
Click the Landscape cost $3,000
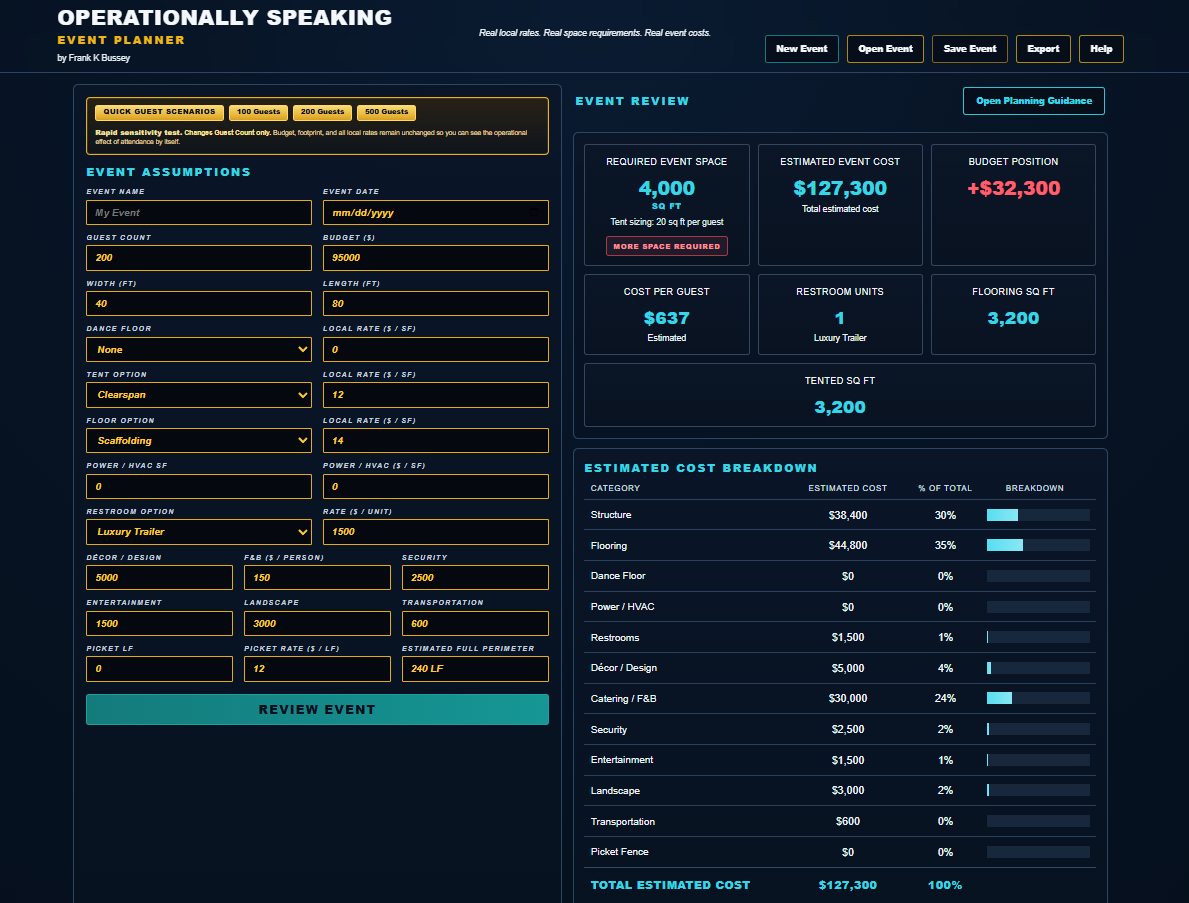pyautogui.click(x=848, y=790)
